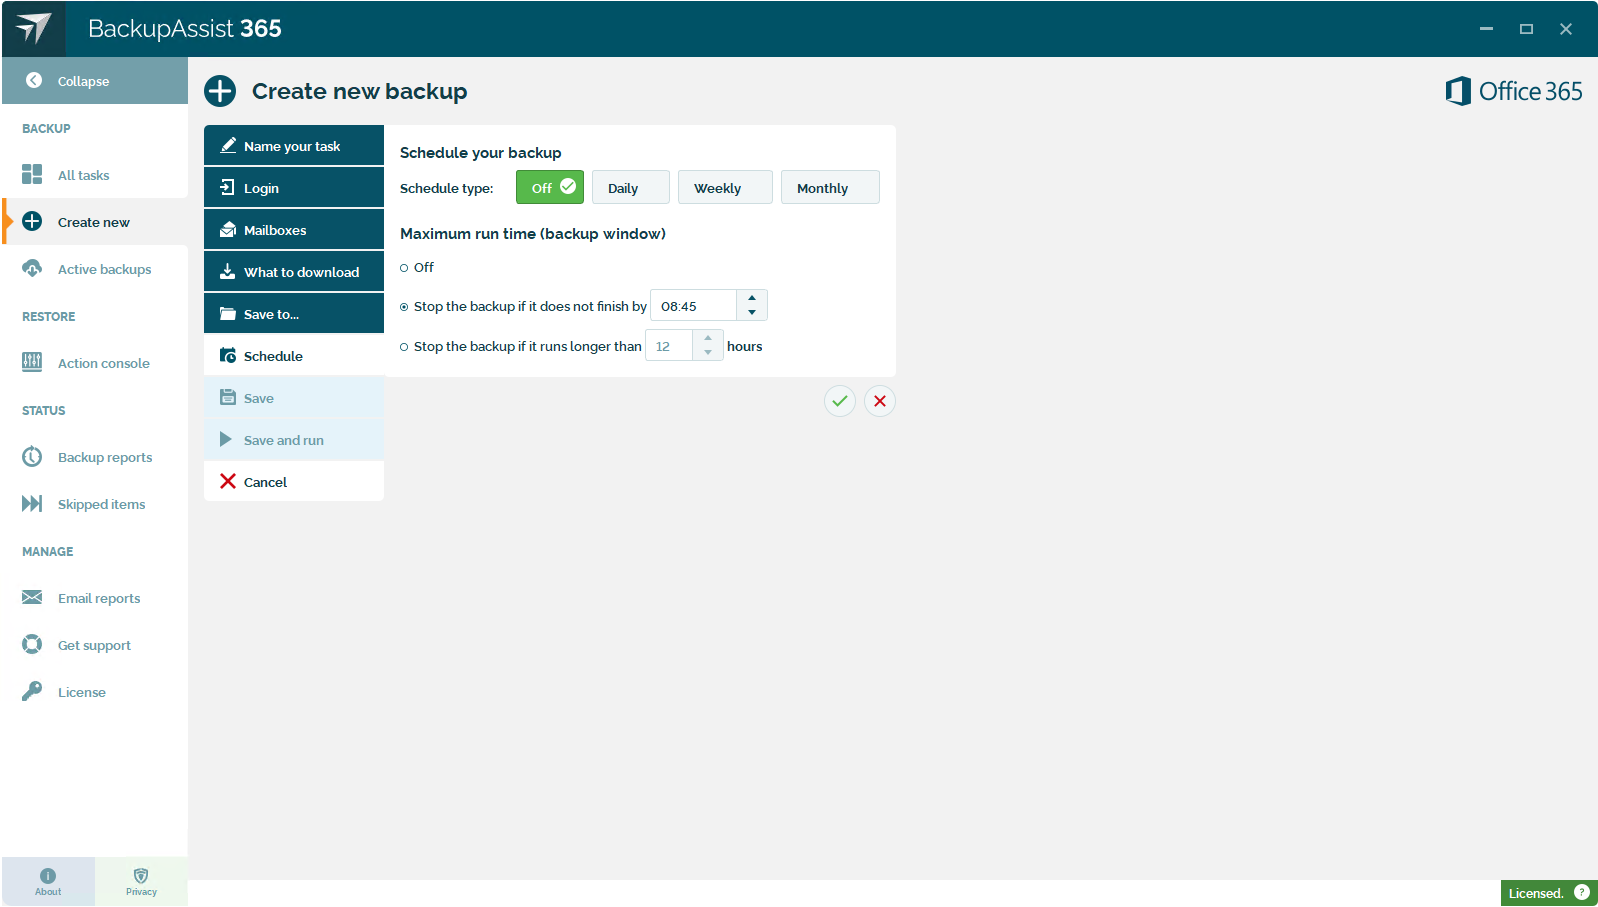This screenshot has height=907, width=1598.
Task: Open the What to download step
Action: click(294, 271)
